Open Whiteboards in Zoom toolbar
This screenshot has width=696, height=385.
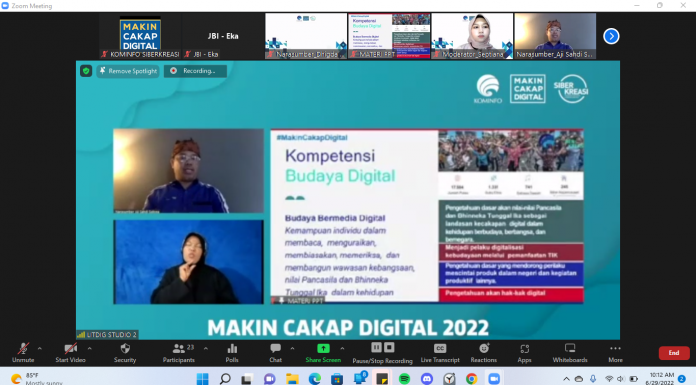[x=570, y=353]
